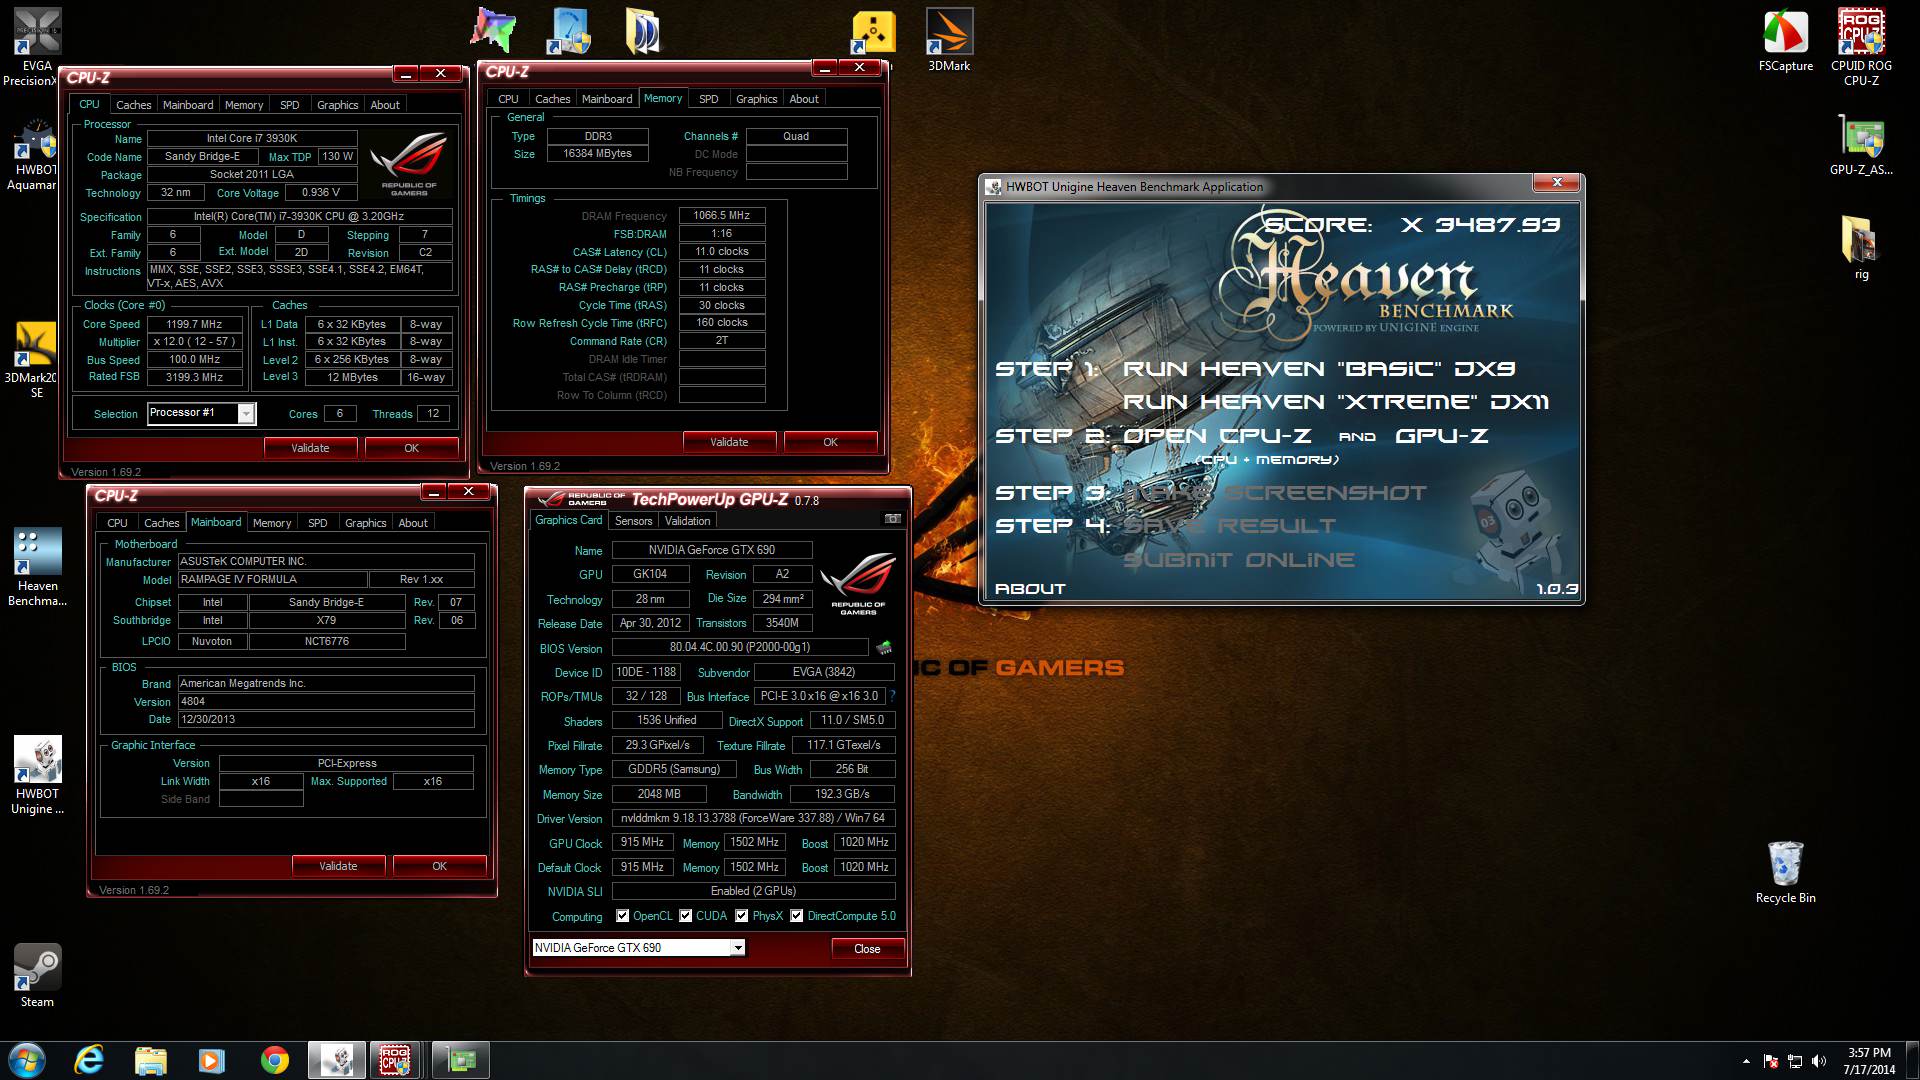The image size is (1920, 1080).
Task: Toggle the DirectCompute 5.0 checkbox
Action: (x=796, y=916)
